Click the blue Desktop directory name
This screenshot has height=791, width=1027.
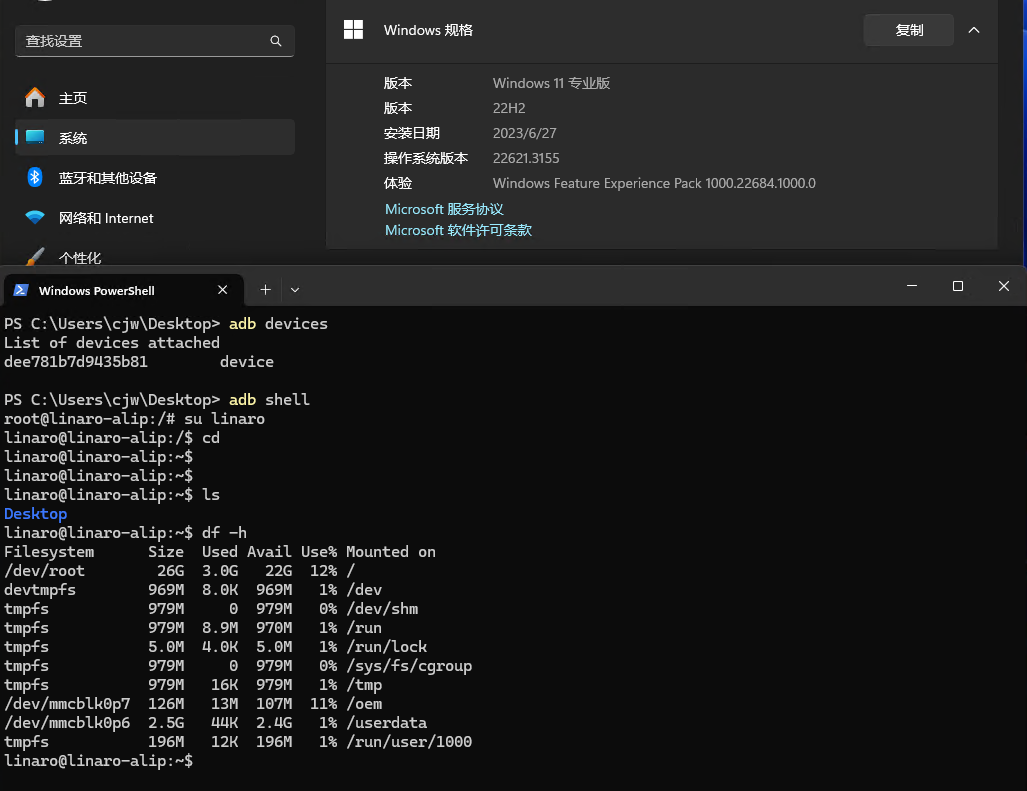35,514
